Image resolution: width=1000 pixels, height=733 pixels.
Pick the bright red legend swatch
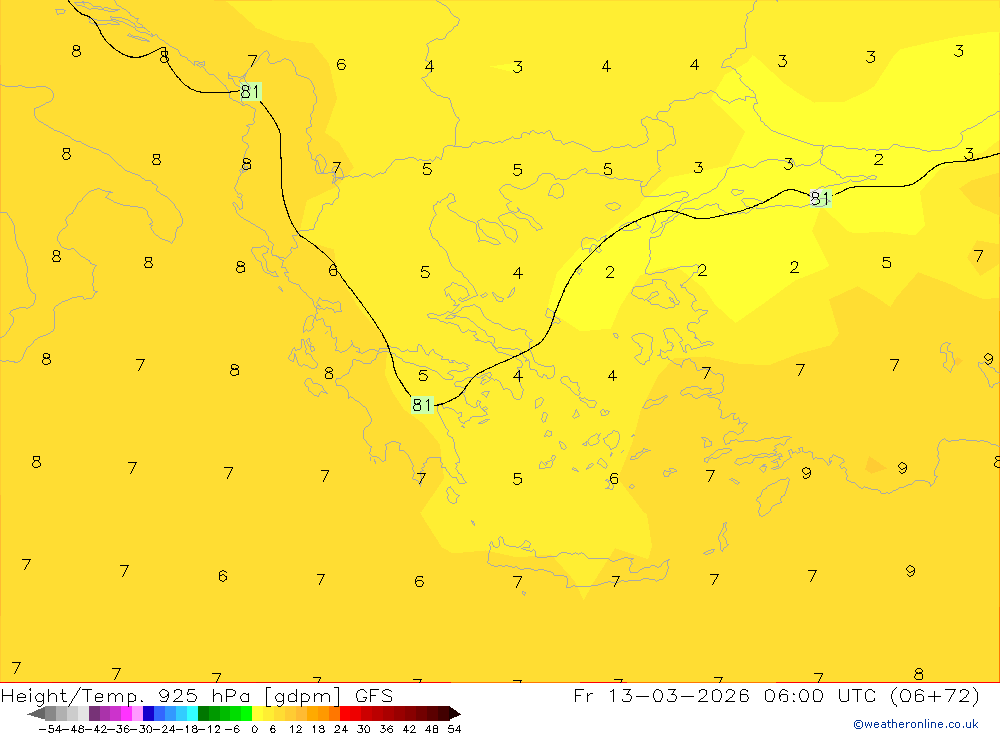pos(345,714)
